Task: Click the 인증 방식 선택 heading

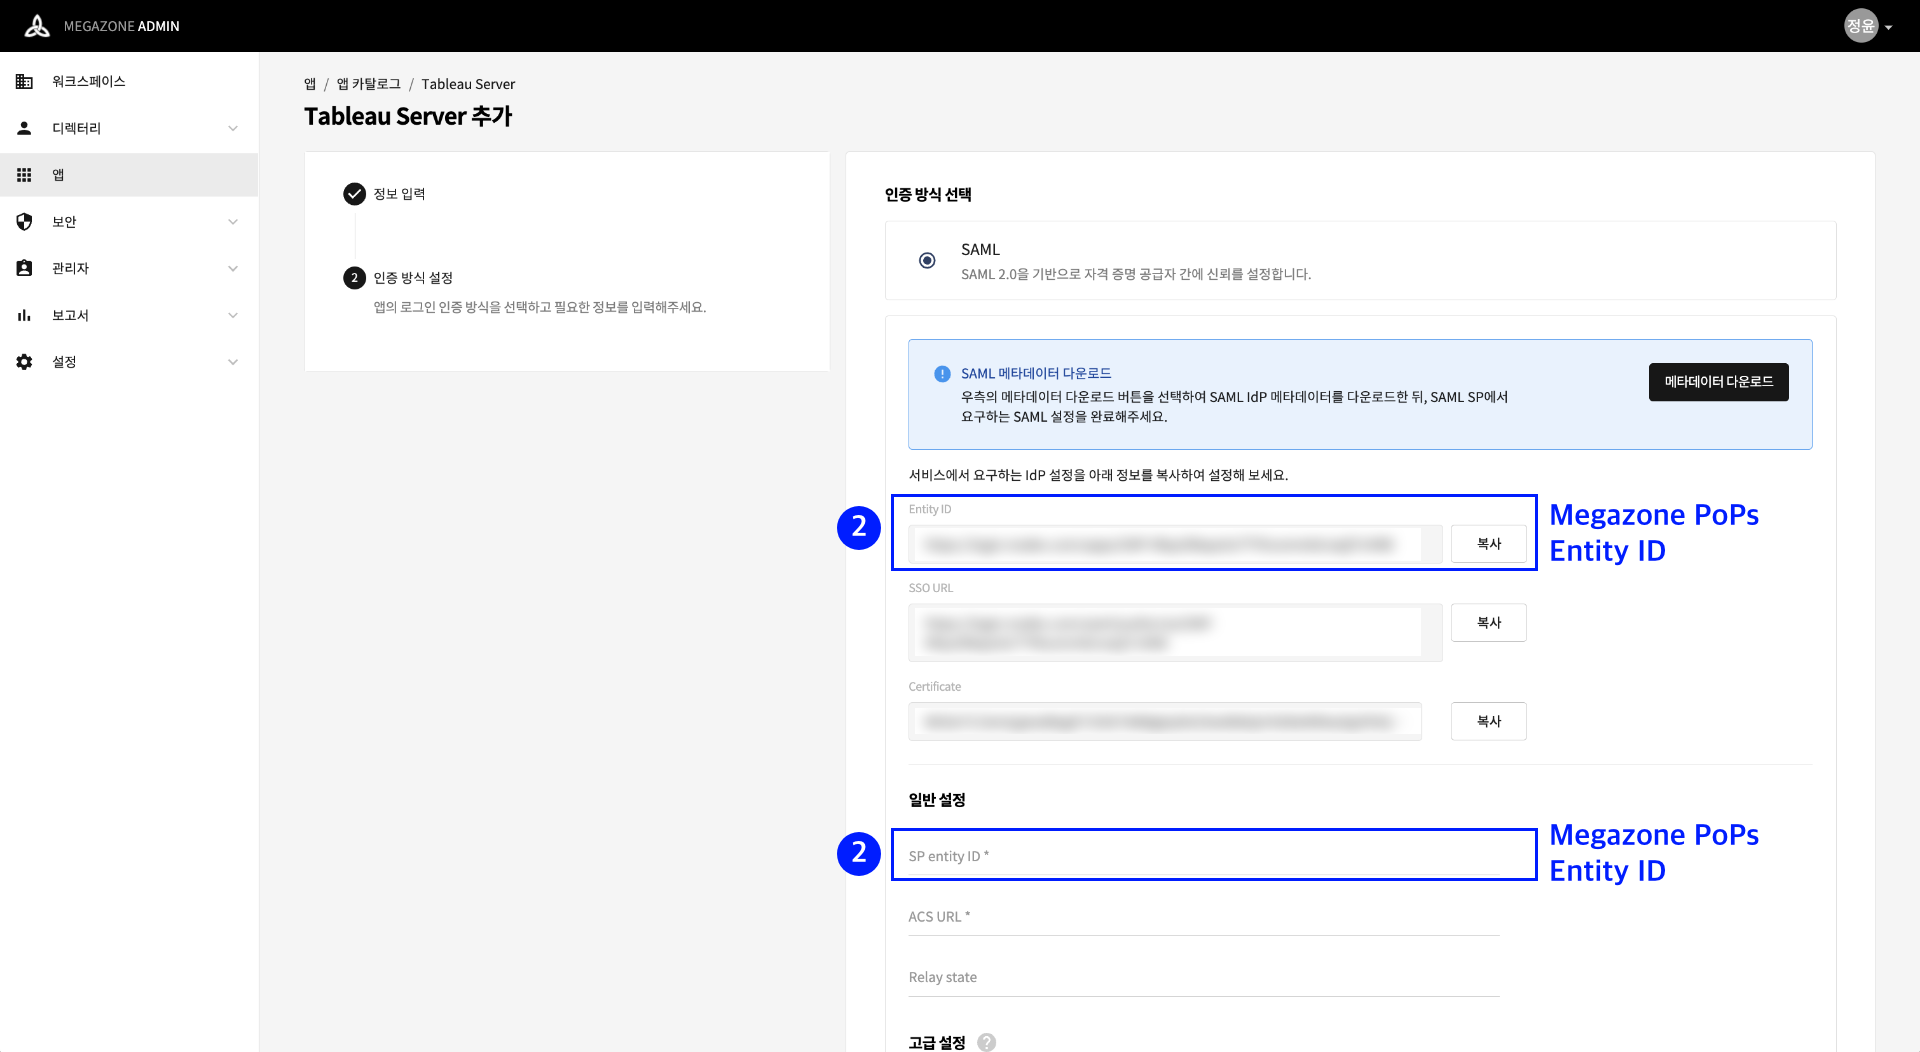Action: coord(928,195)
